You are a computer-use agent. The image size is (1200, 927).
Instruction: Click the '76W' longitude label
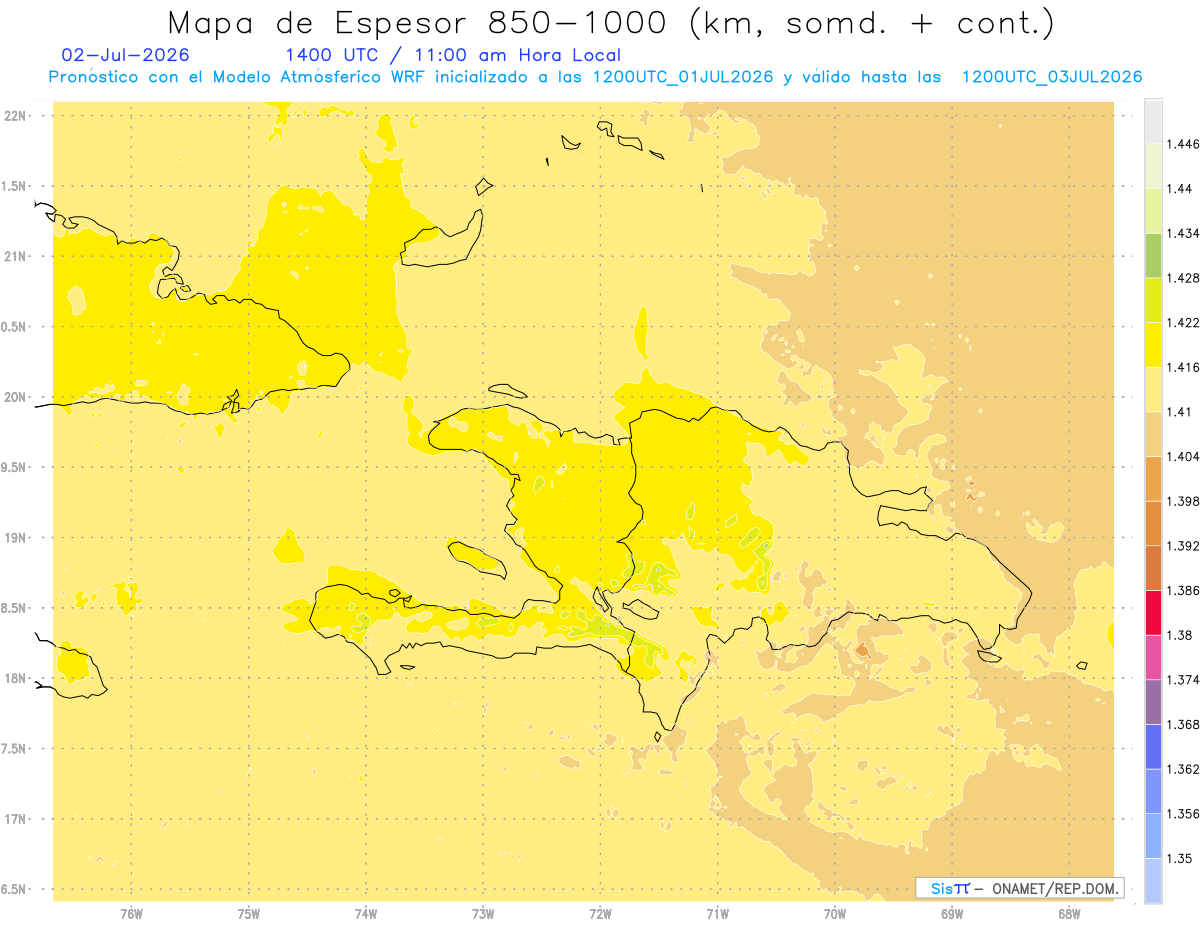pos(131,913)
